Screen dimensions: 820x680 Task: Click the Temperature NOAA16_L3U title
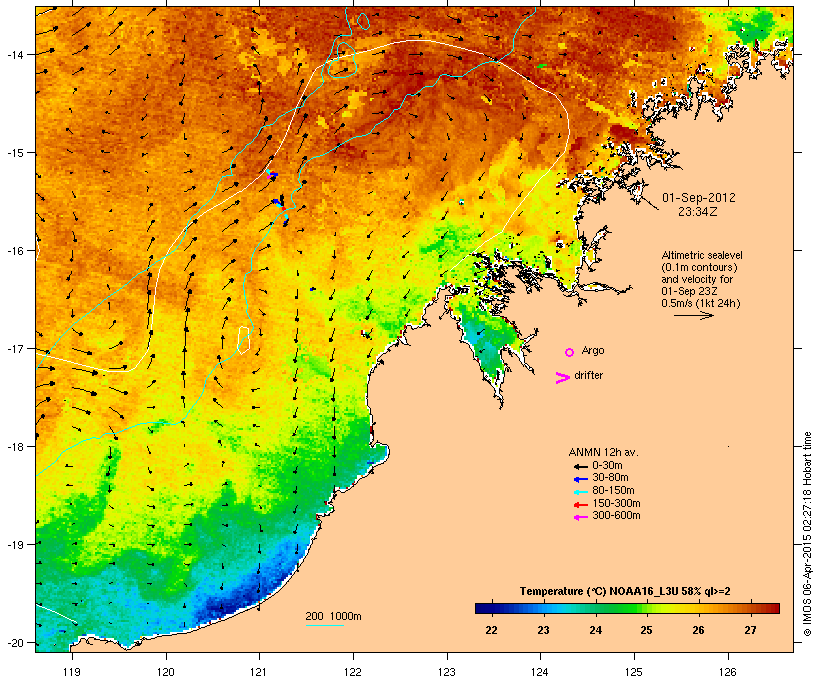[x=625, y=592]
